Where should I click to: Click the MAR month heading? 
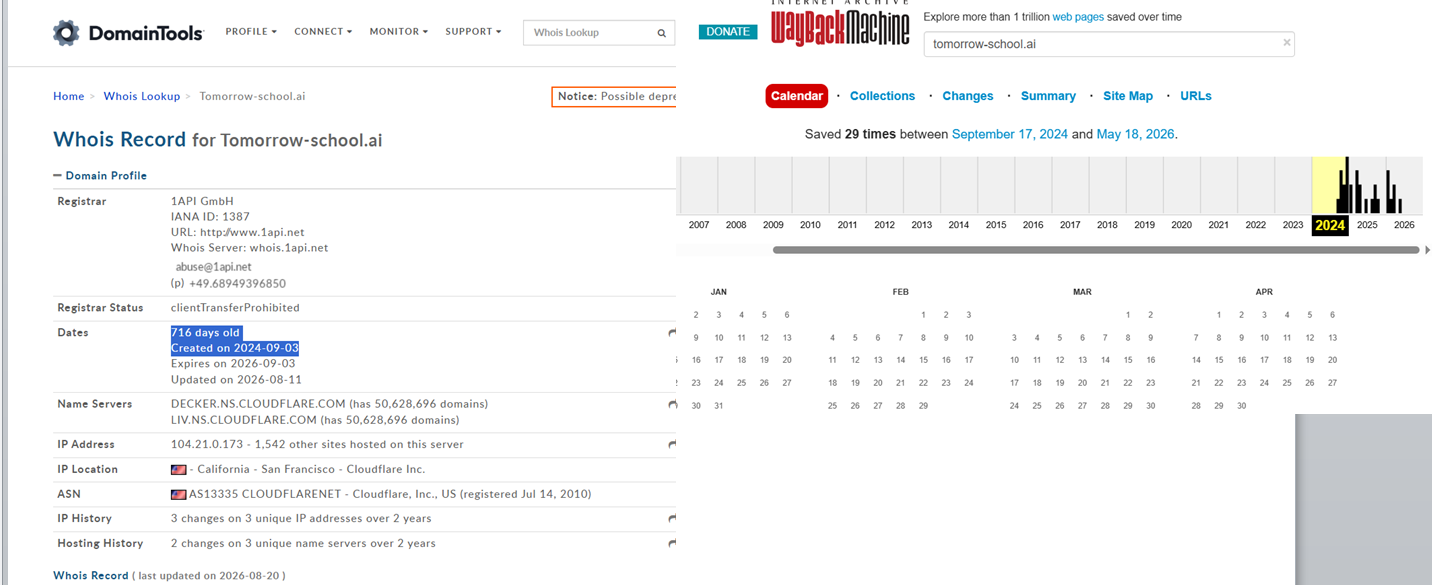tap(1082, 292)
